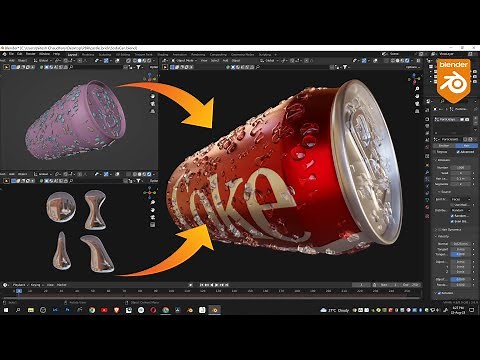Switch to the Shading workspace tab

(163, 54)
